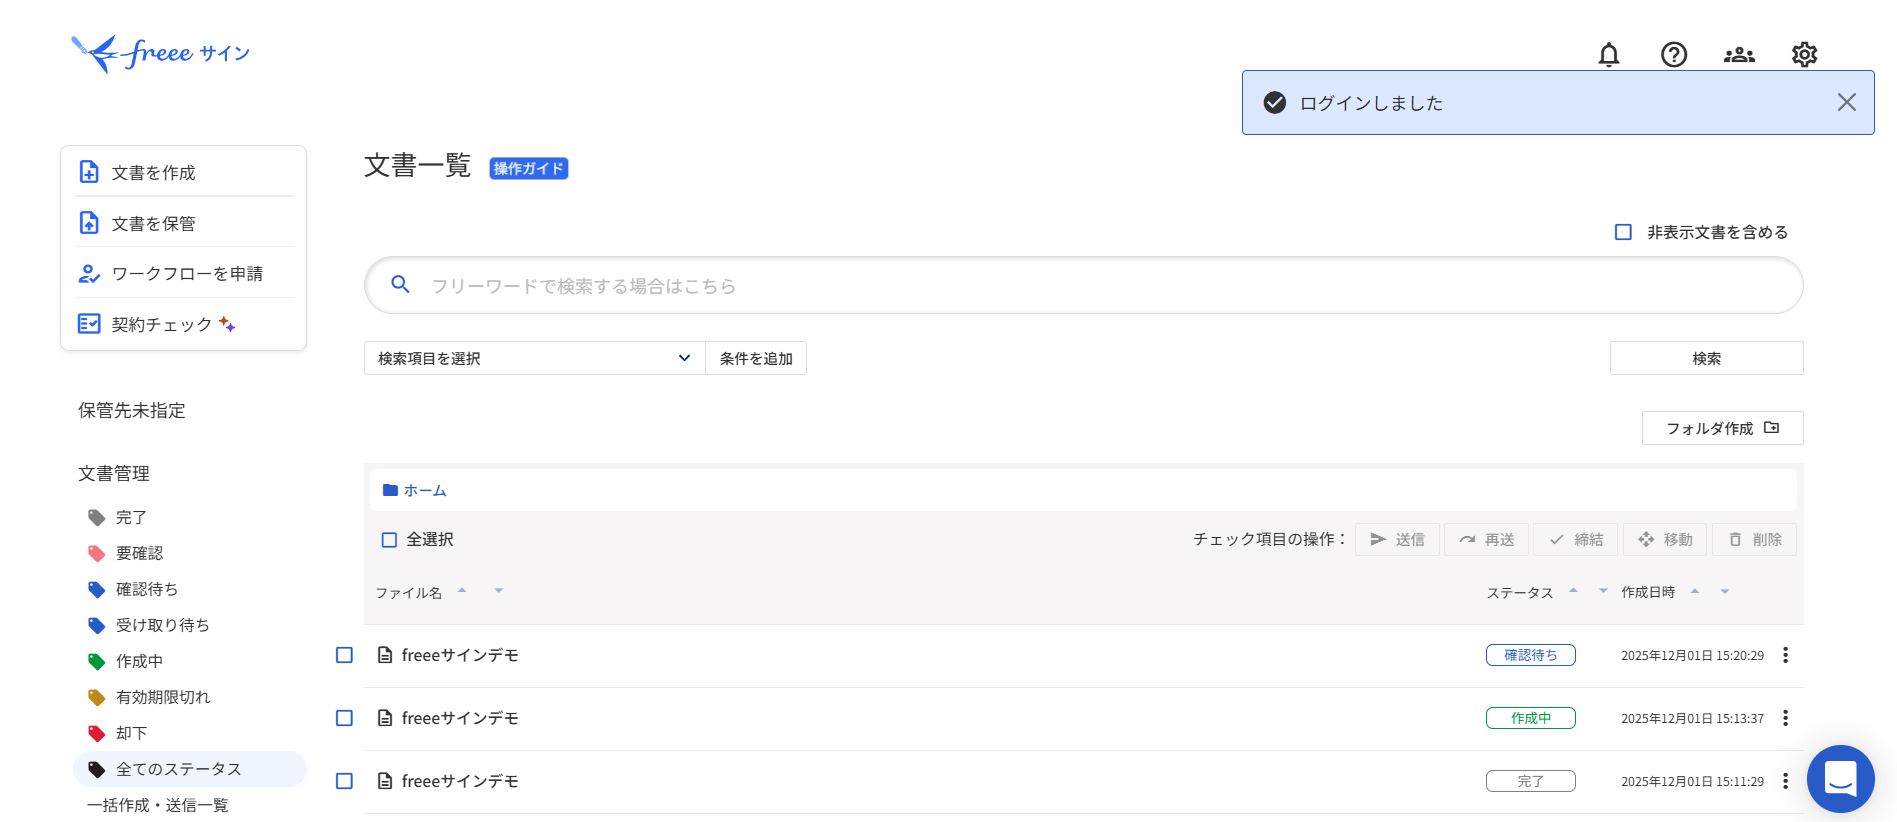Click 文書を保管 in the sidebar
Screen dimensions: 1897x822
pos(184,223)
